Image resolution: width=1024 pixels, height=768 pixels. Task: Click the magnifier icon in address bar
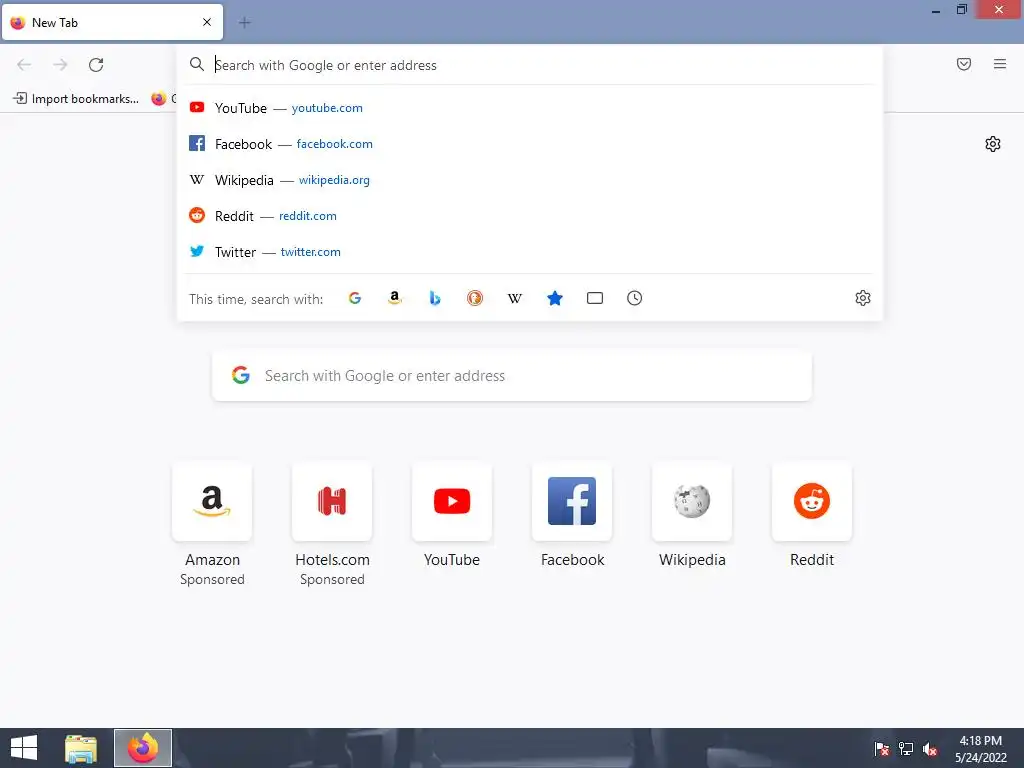tap(197, 64)
